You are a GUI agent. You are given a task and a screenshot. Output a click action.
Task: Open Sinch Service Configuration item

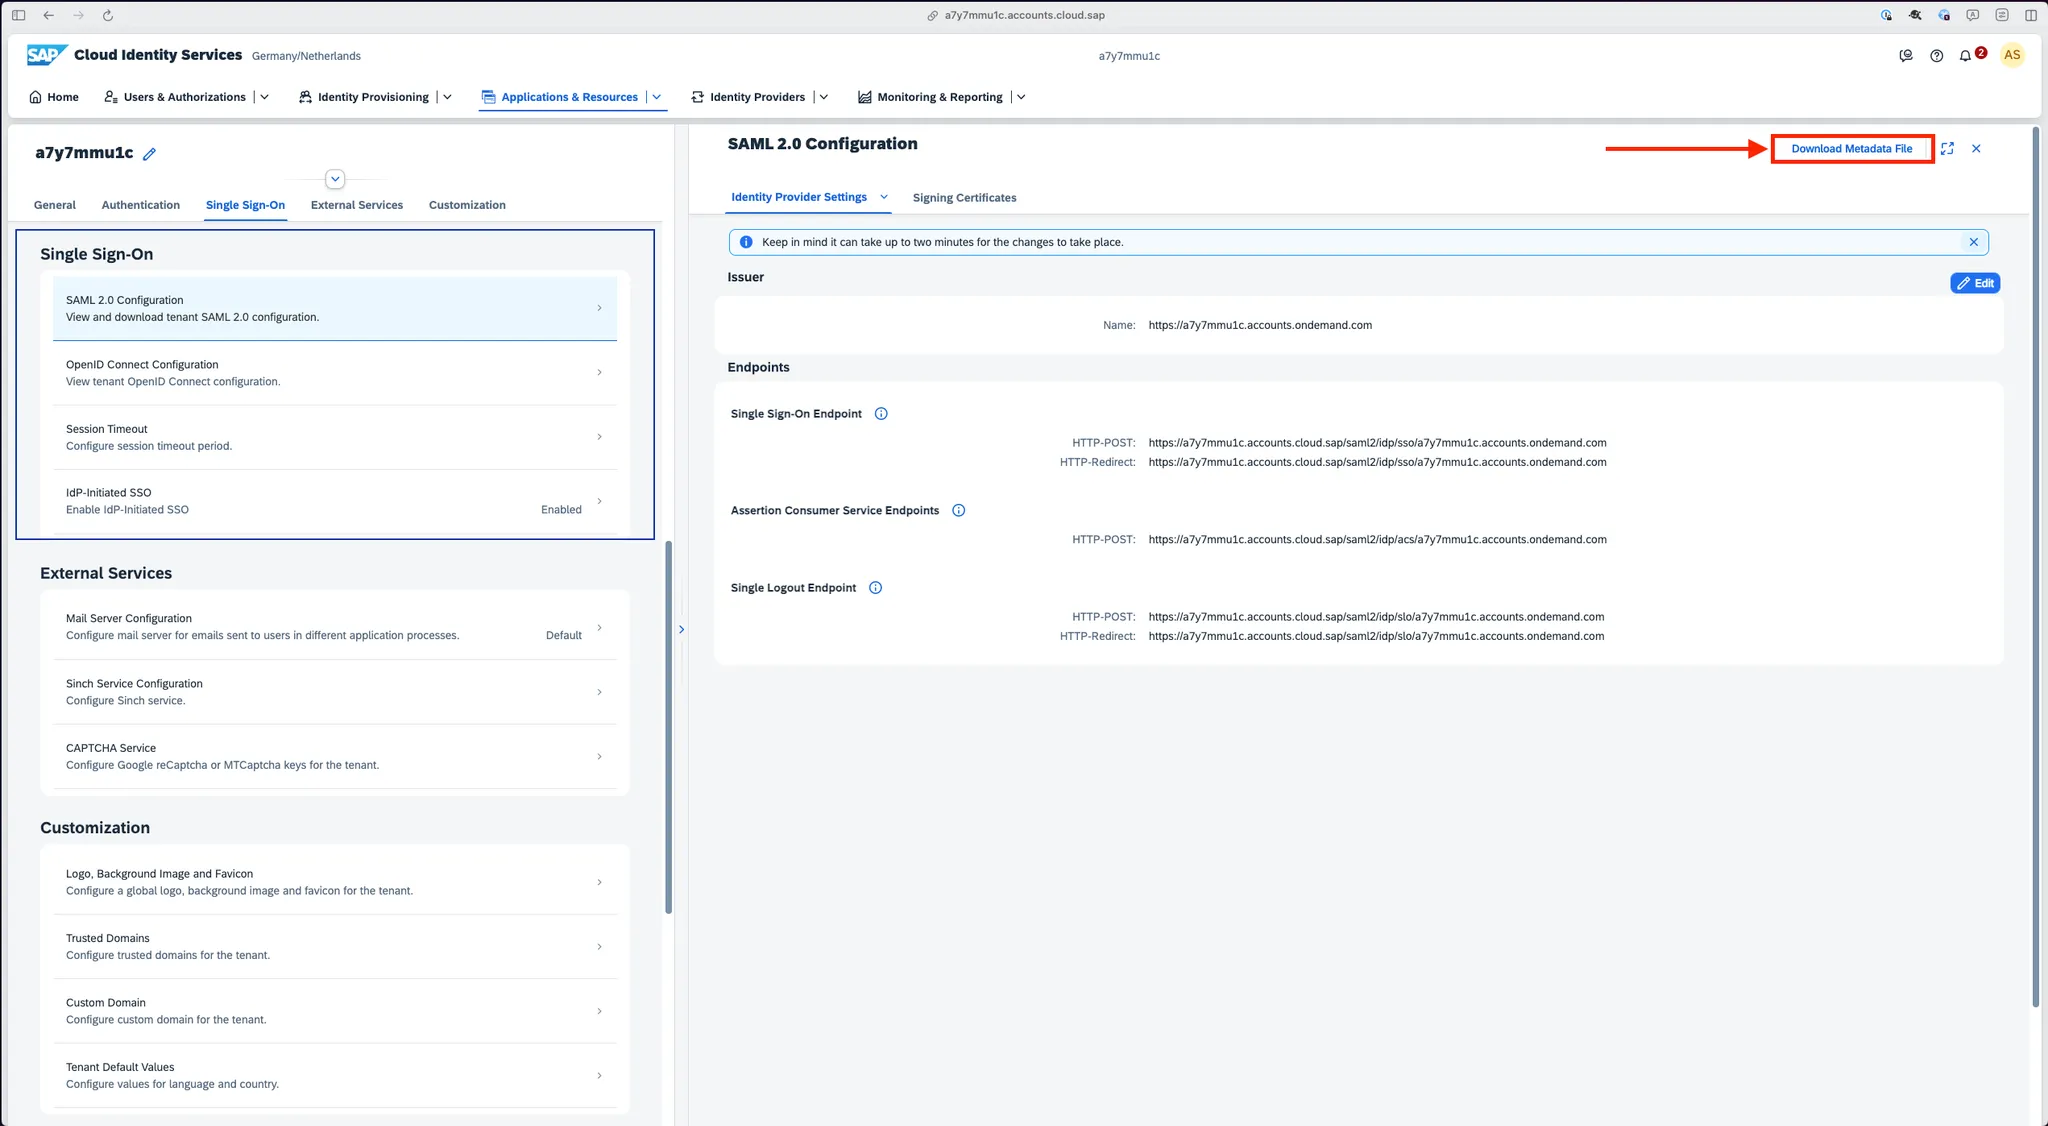(334, 692)
